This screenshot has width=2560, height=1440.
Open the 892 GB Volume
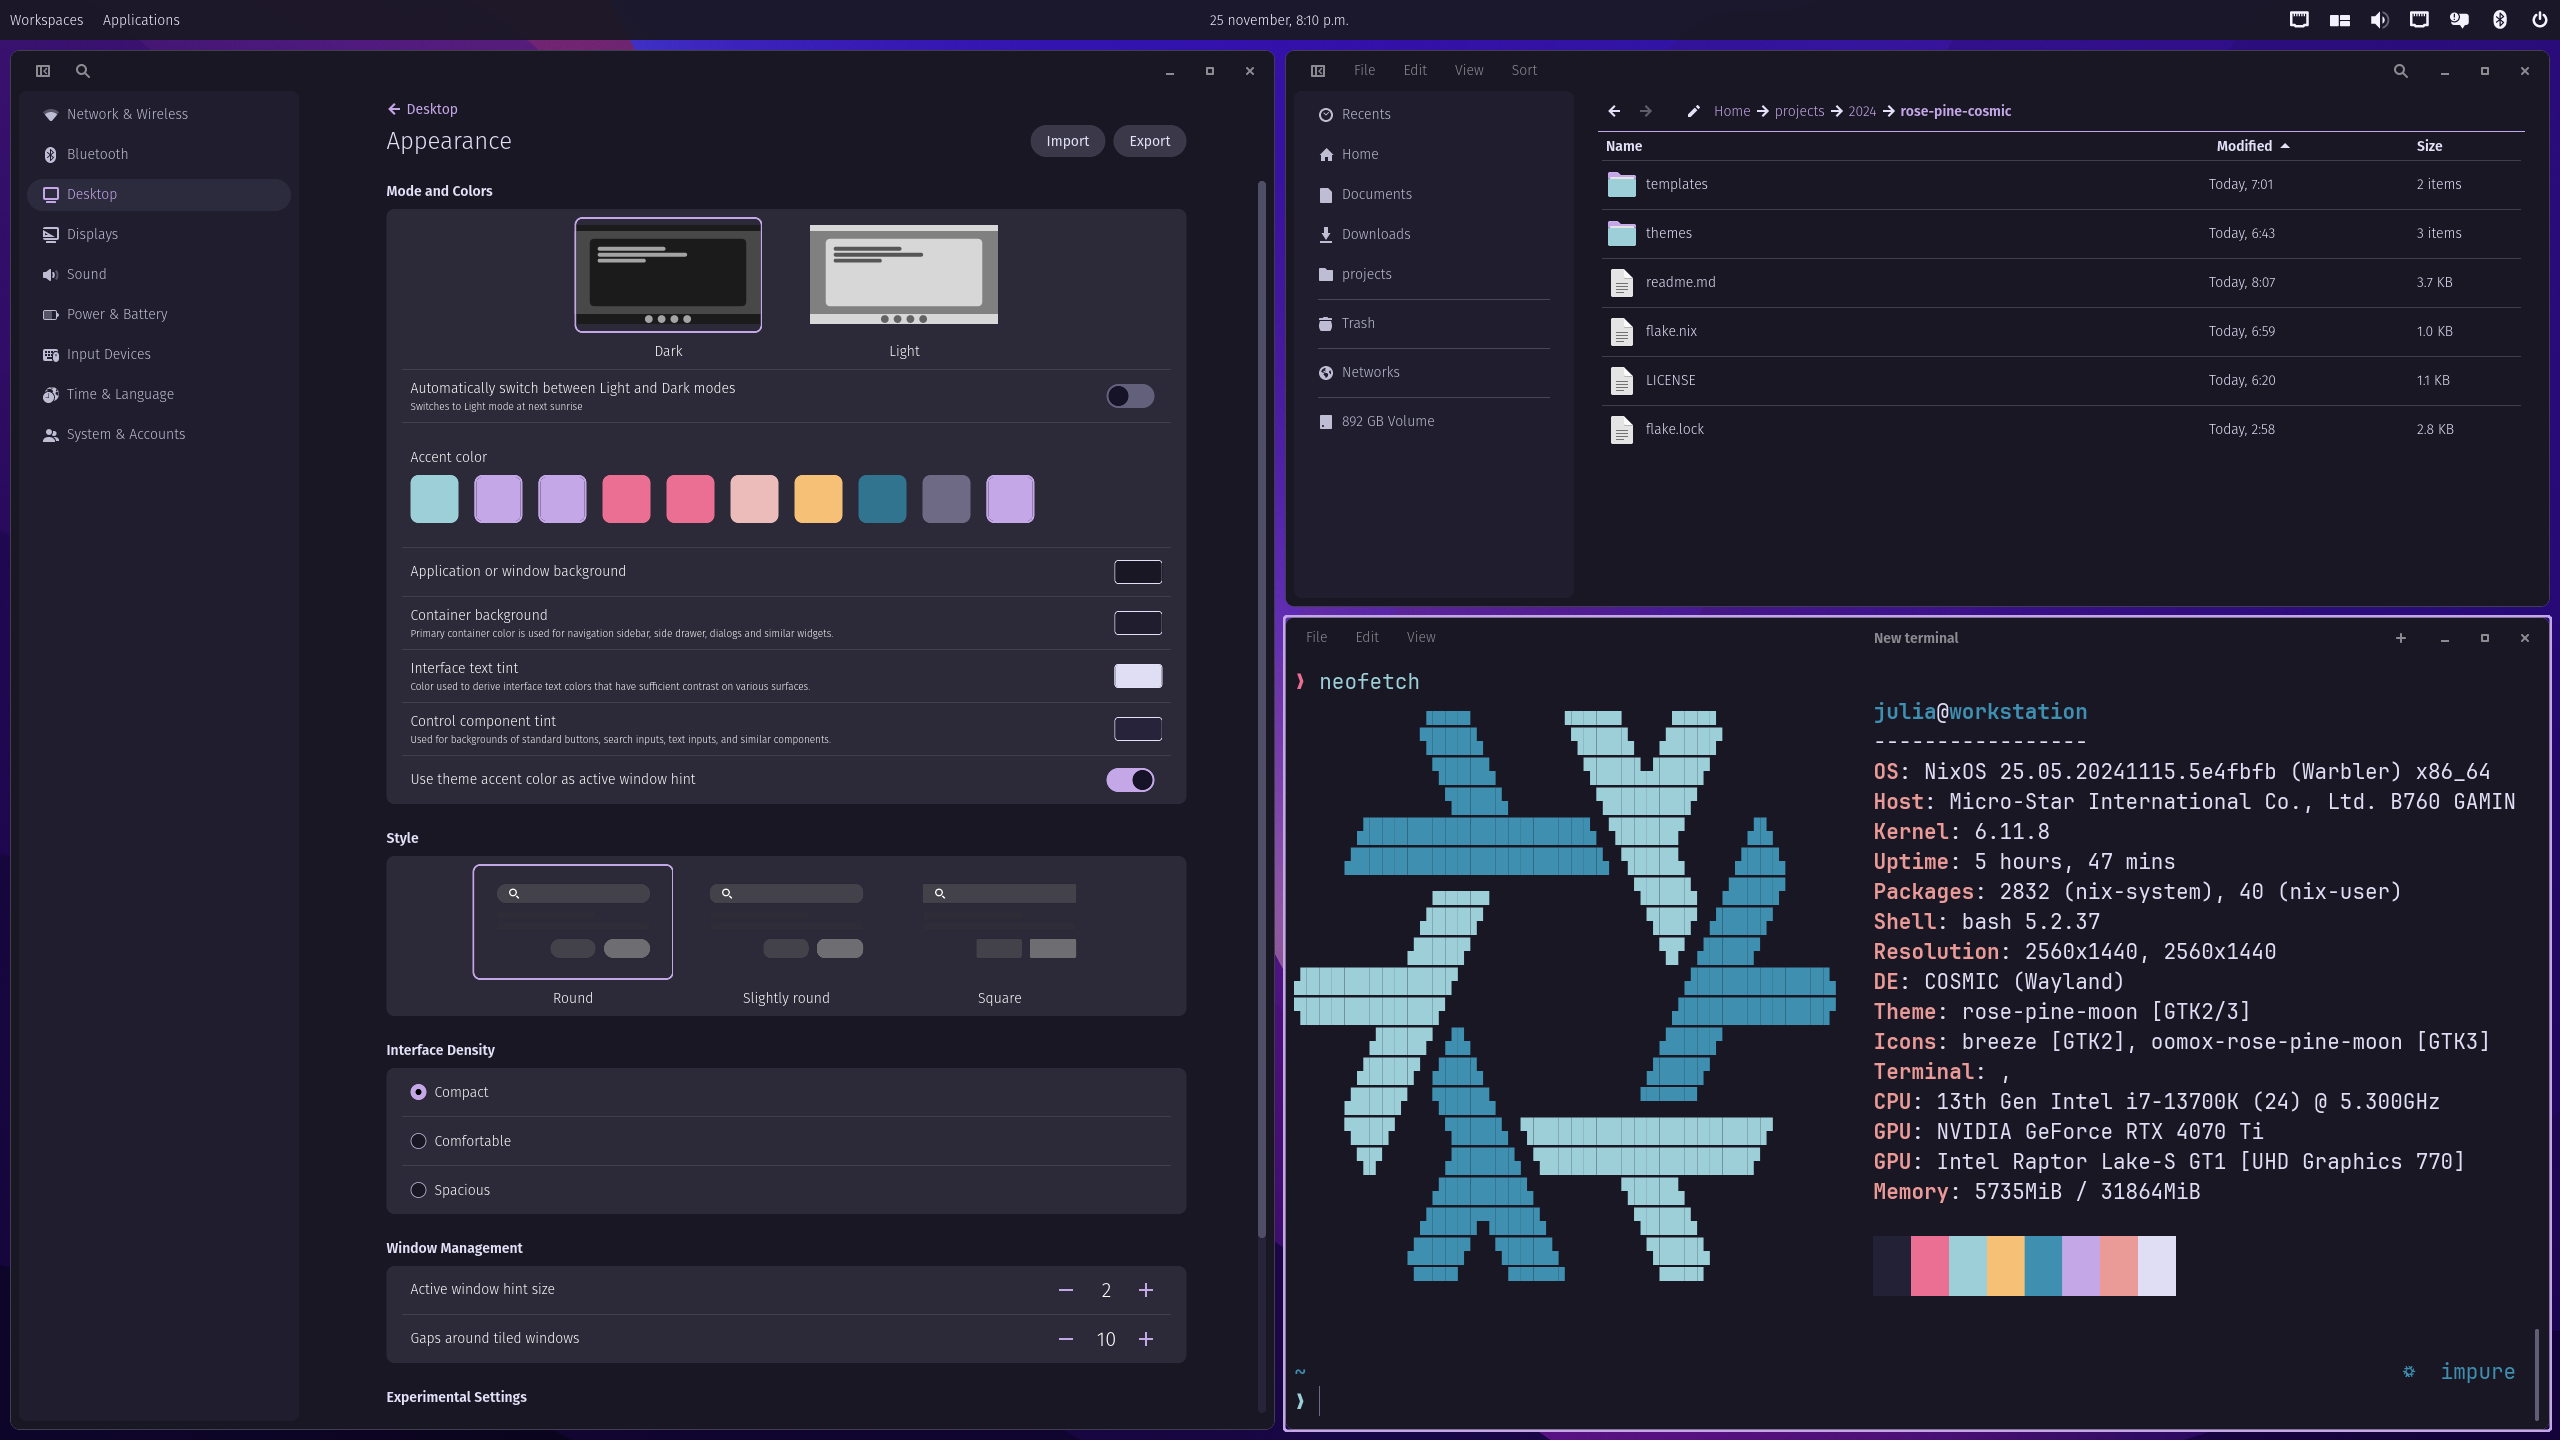pos(1432,421)
